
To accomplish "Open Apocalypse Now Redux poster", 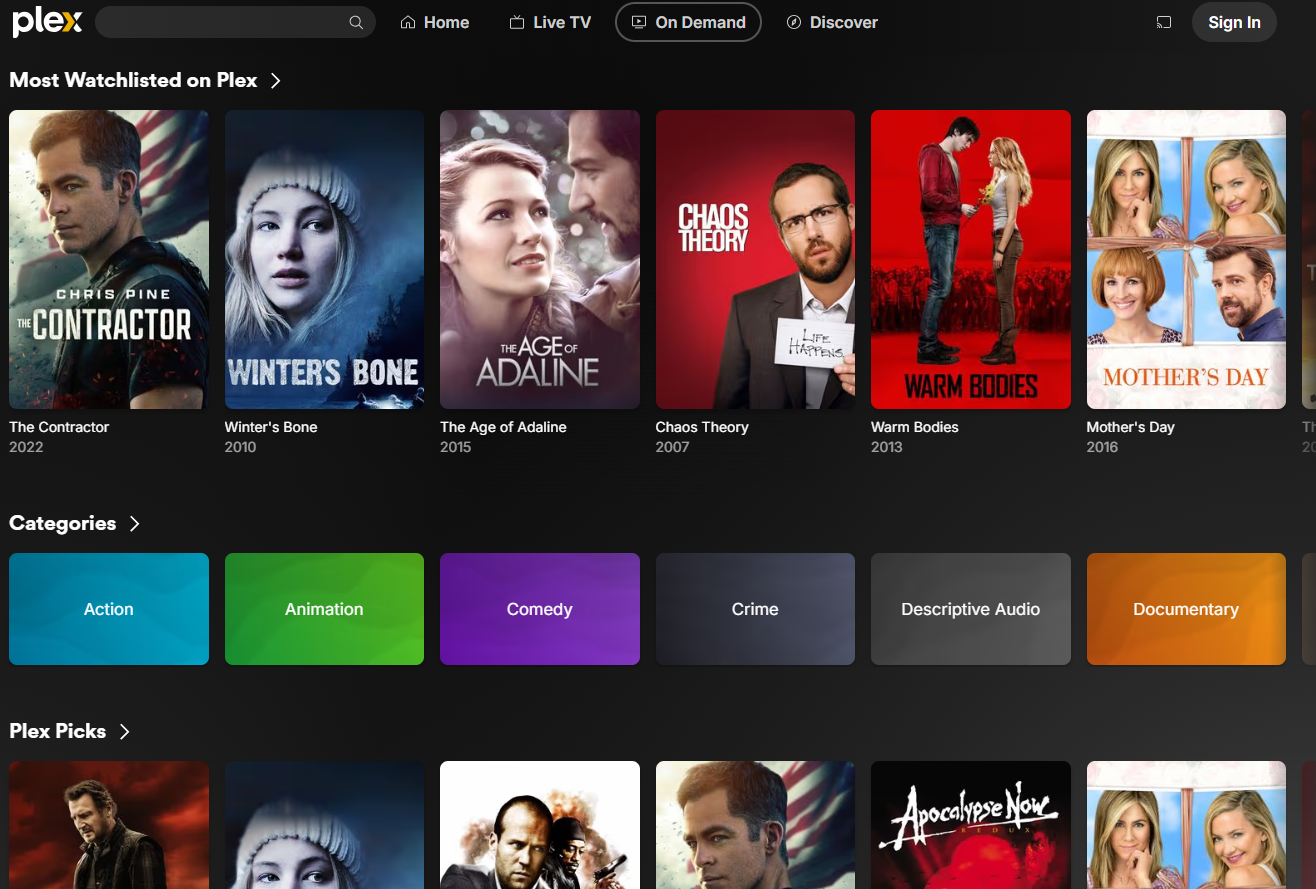I will 971,825.
